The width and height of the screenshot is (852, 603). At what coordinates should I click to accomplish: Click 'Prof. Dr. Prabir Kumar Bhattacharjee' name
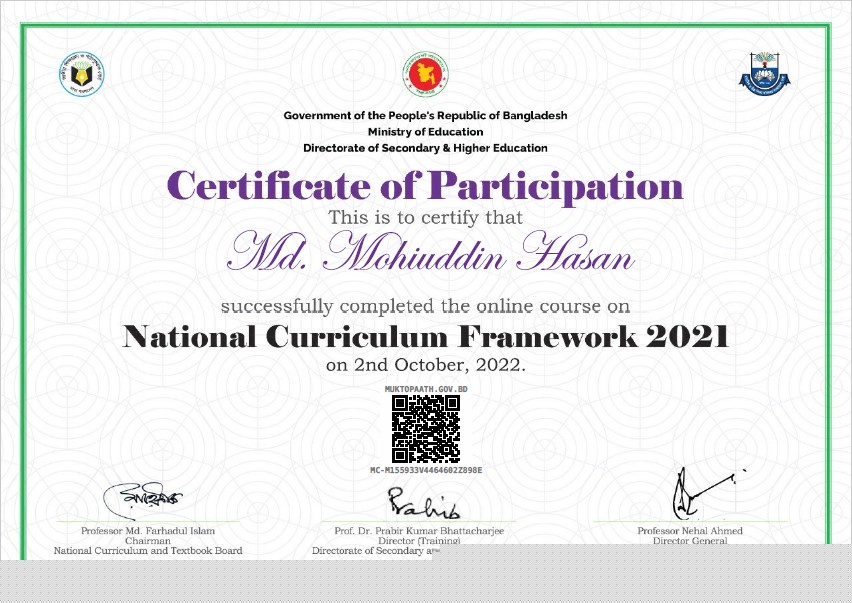coord(419,531)
